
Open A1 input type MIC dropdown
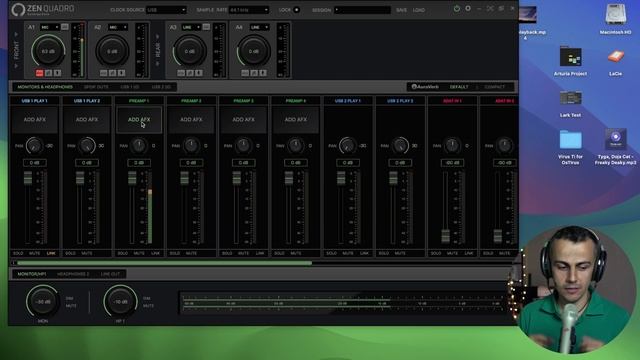(49, 27)
